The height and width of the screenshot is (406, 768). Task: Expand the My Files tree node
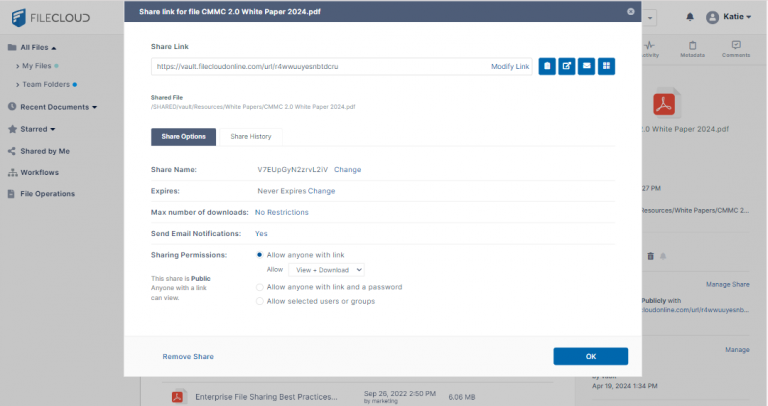pos(18,66)
